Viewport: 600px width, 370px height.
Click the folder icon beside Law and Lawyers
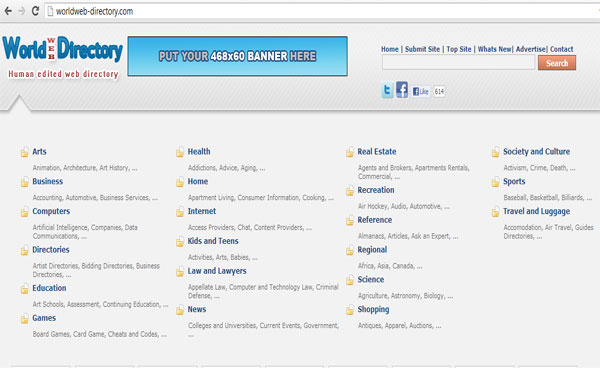pos(180,272)
